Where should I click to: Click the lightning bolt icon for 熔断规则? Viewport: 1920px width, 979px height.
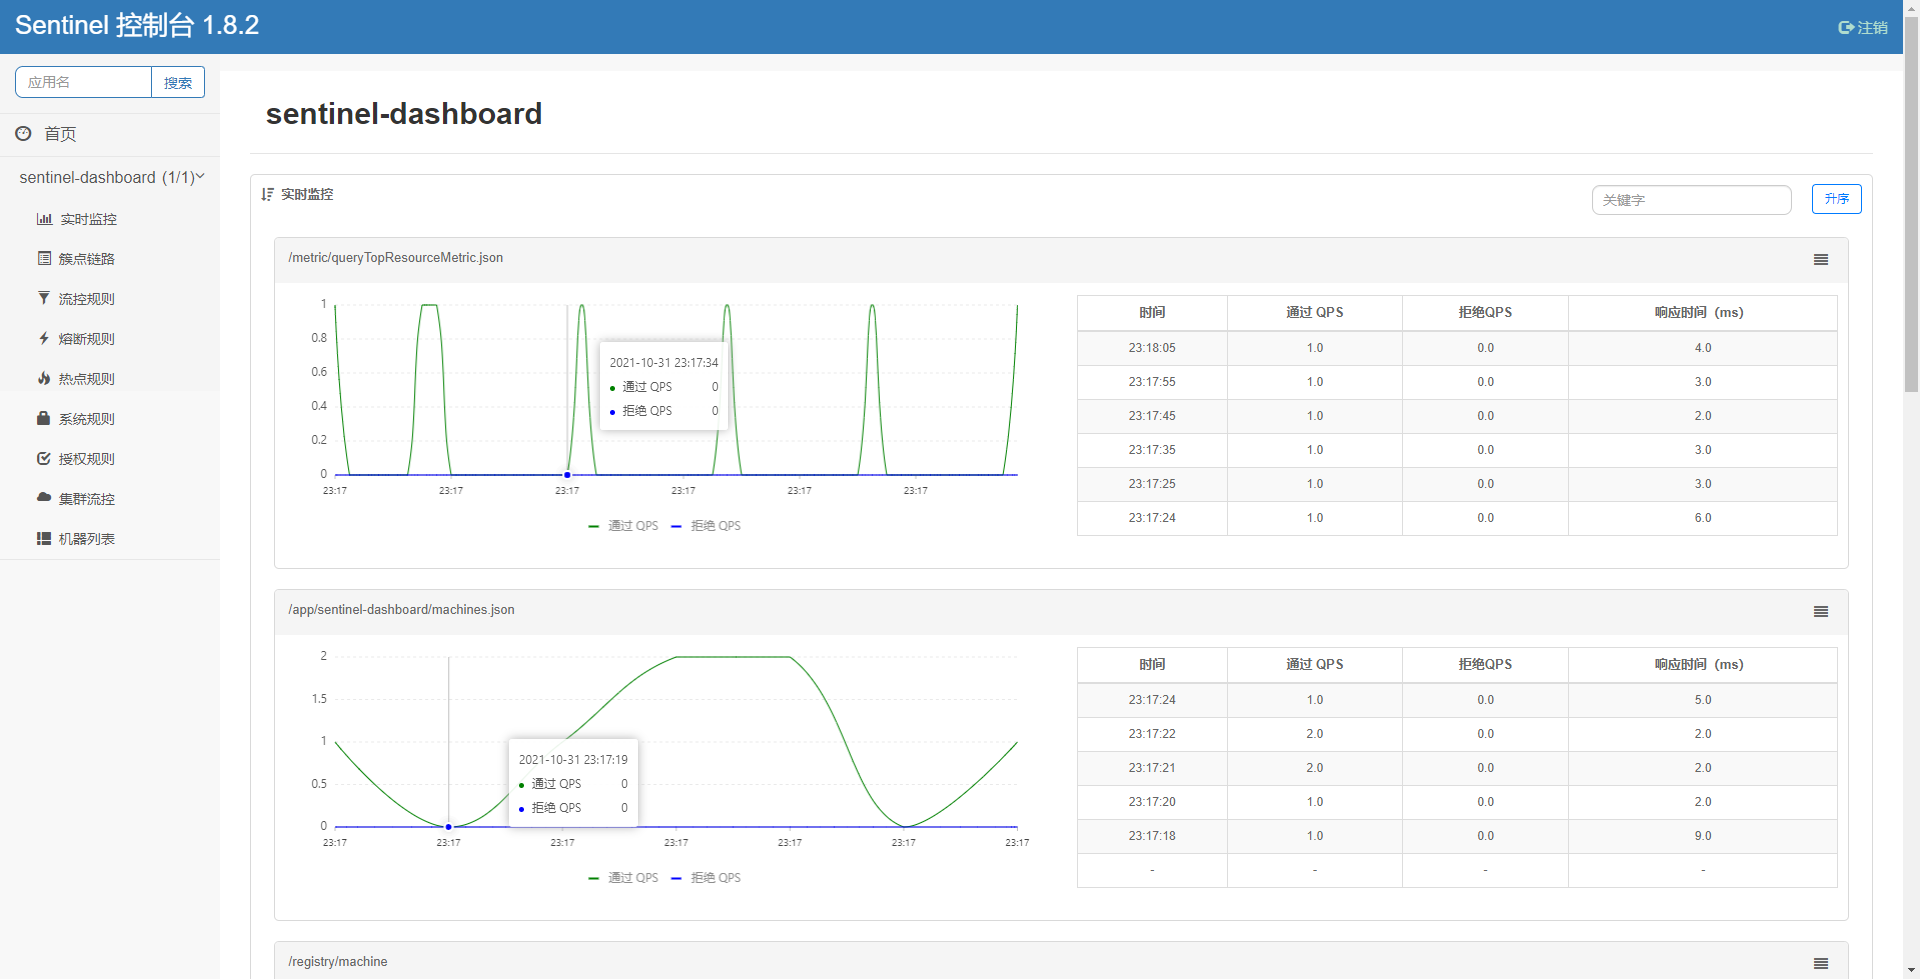tap(44, 338)
